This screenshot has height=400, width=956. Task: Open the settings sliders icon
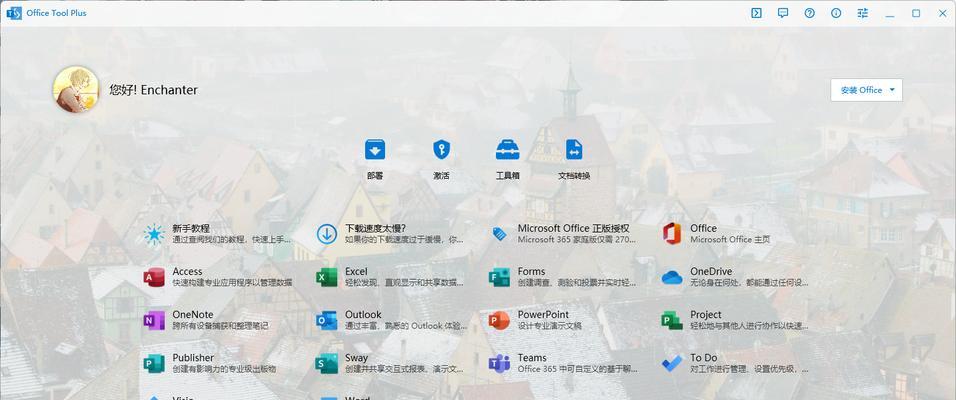[862, 13]
